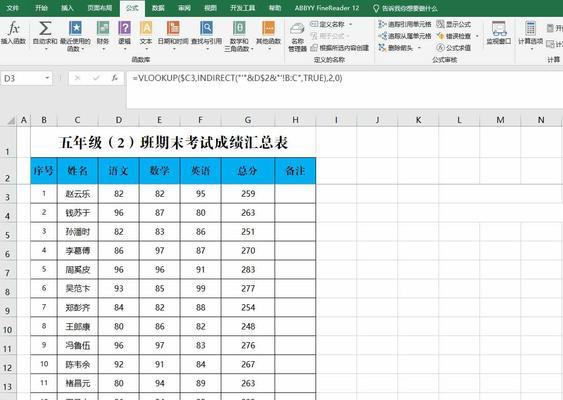Click Define Name (定义名称)
The image size is (563, 400).
pyautogui.click(x=327, y=24)
